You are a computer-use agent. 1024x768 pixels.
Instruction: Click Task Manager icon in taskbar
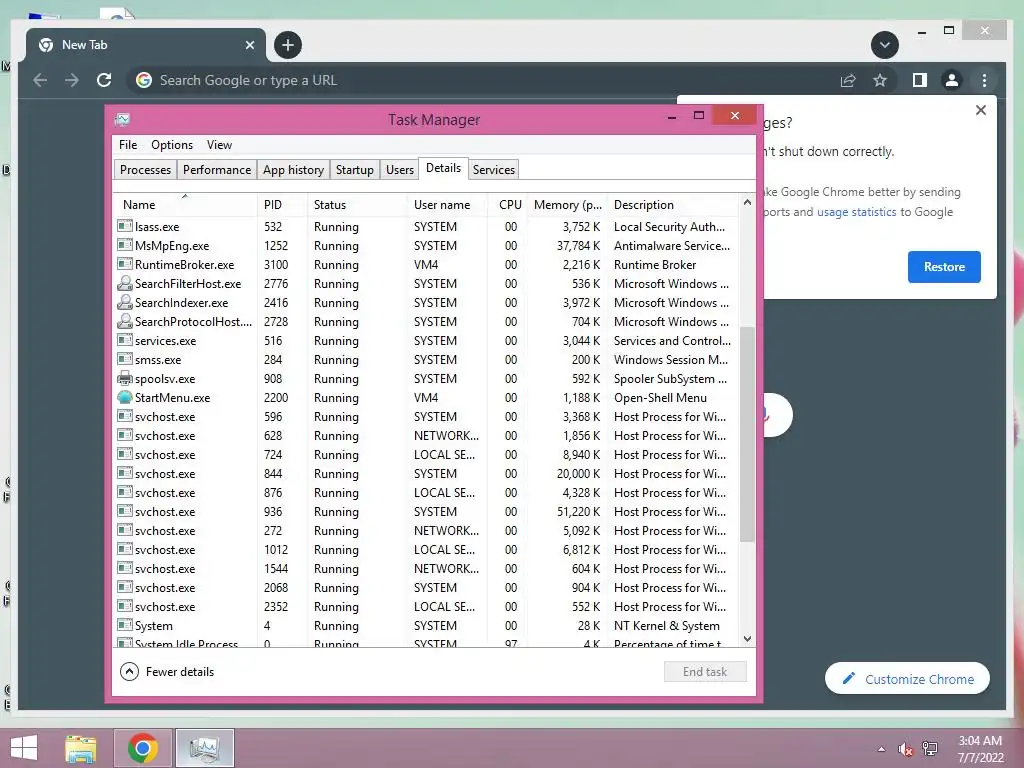204,748
